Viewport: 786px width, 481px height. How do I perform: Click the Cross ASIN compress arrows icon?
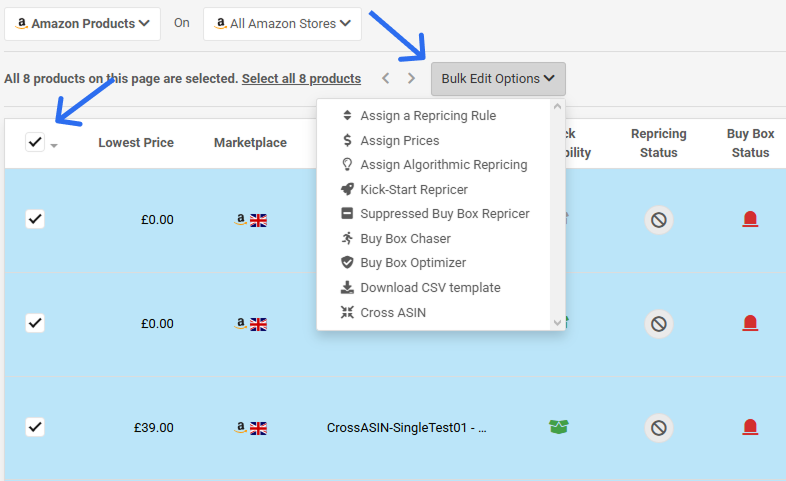point(347,312)
